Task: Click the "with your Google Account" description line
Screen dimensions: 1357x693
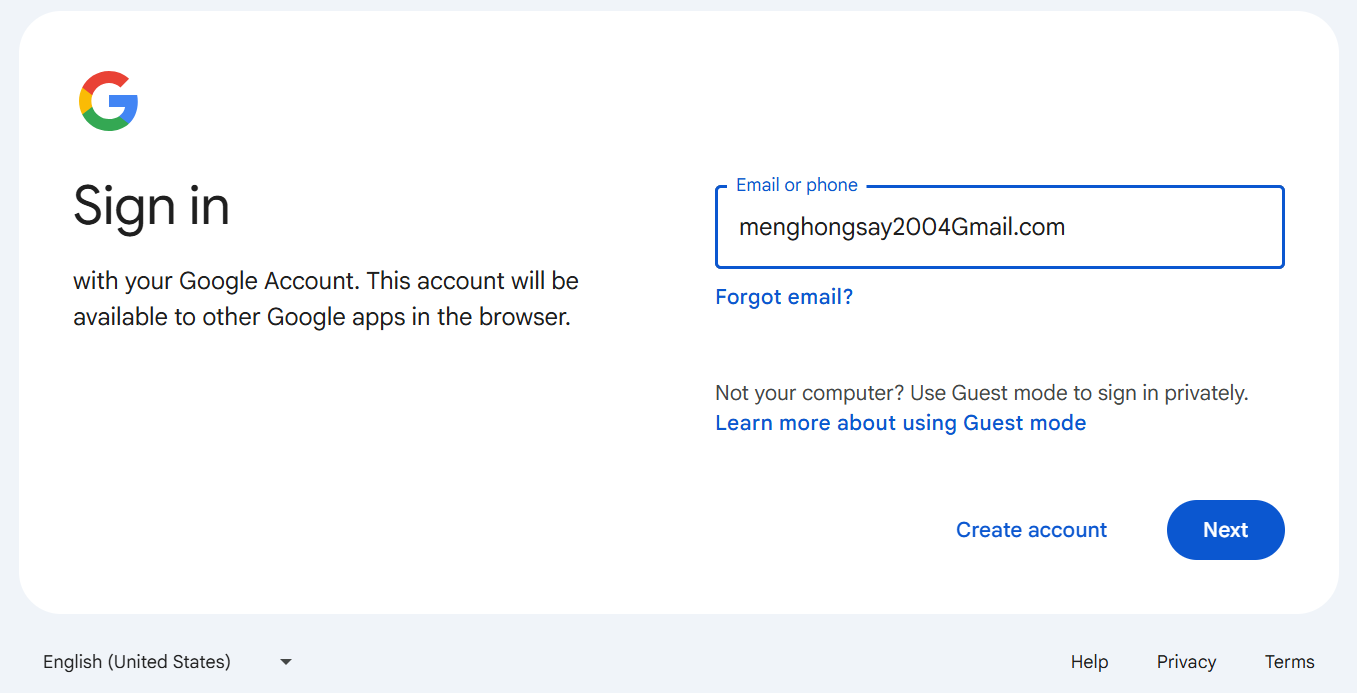Action: (325, 280)
